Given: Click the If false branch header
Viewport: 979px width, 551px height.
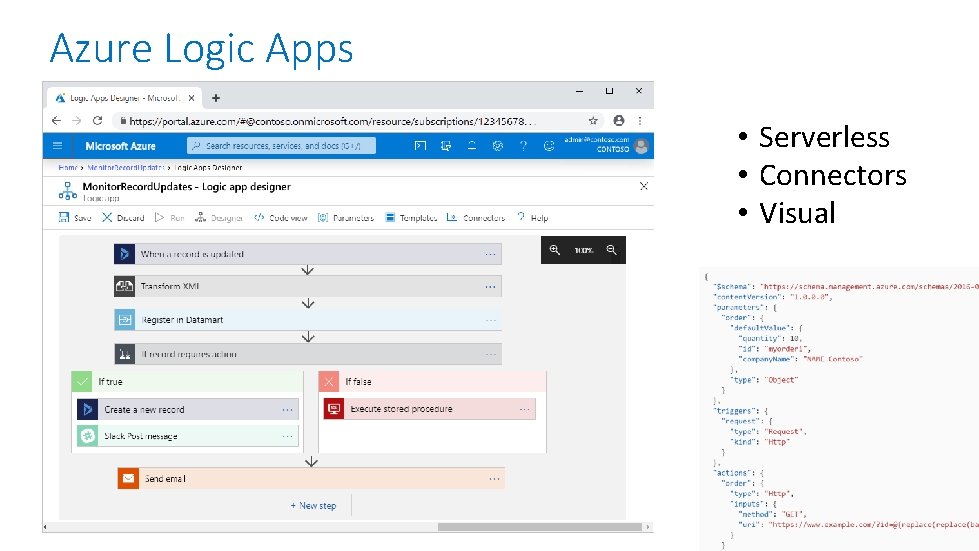Looking at the screenshot, I should 432,381.
